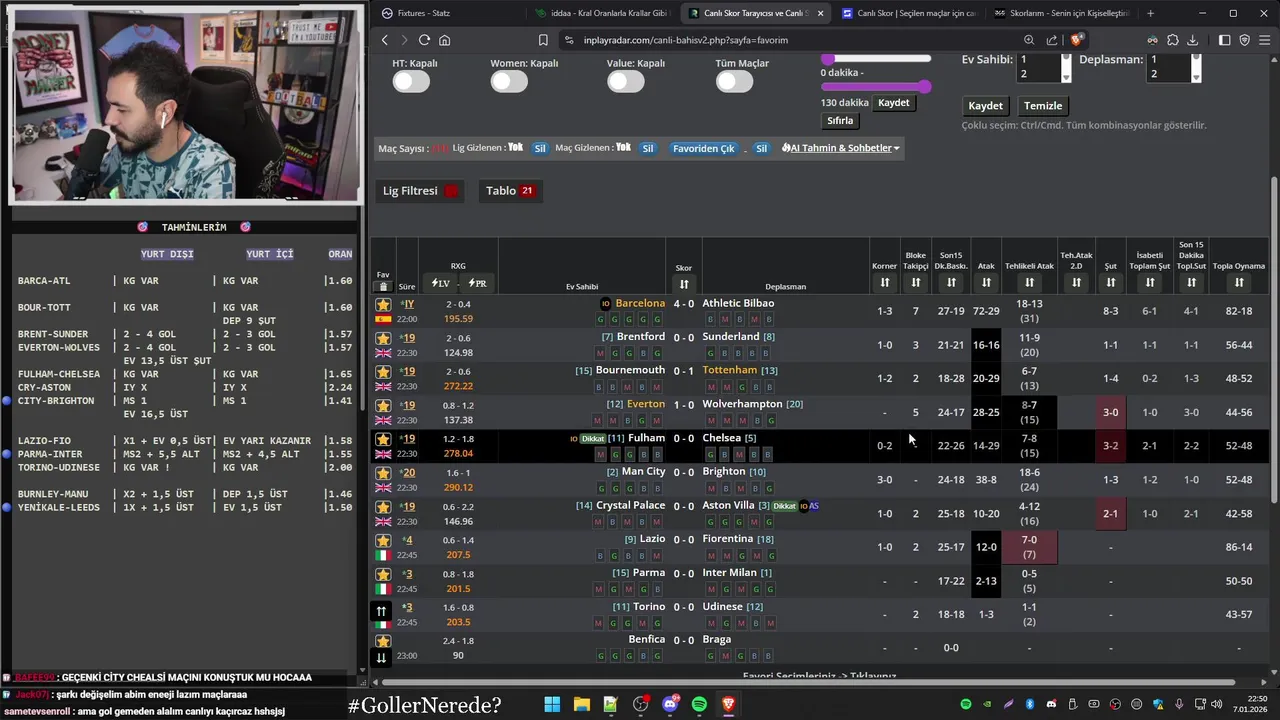
Task: Unstar the Brentford vs Sunderland row
Action: 383,338
